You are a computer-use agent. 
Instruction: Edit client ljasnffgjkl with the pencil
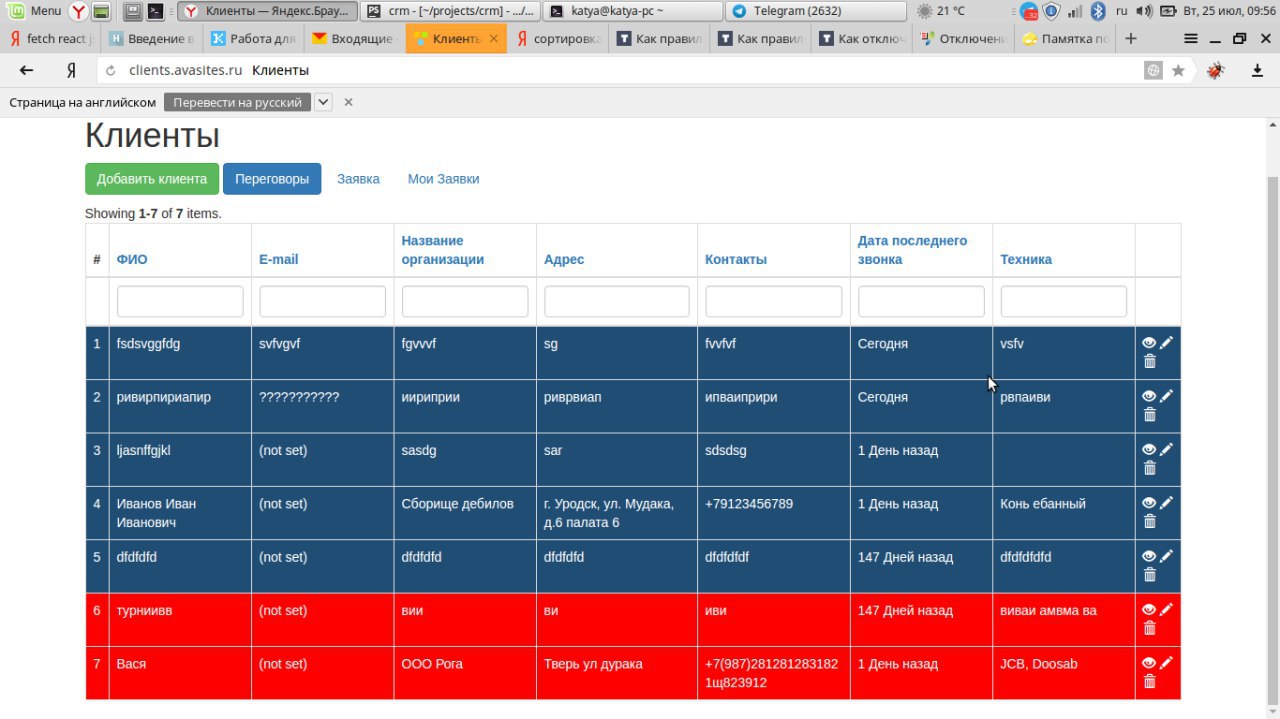[x=1166, y=449]
